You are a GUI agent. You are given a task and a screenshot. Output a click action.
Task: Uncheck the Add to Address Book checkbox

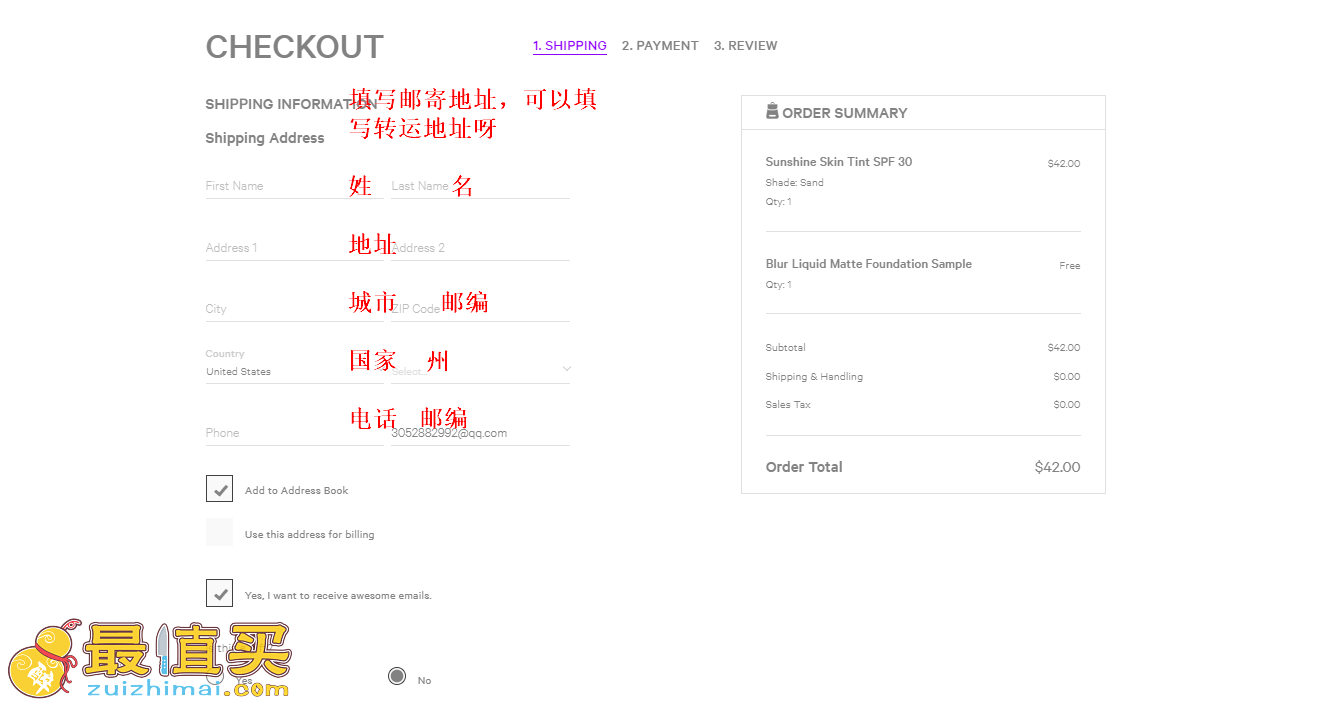tap(220, 489)
